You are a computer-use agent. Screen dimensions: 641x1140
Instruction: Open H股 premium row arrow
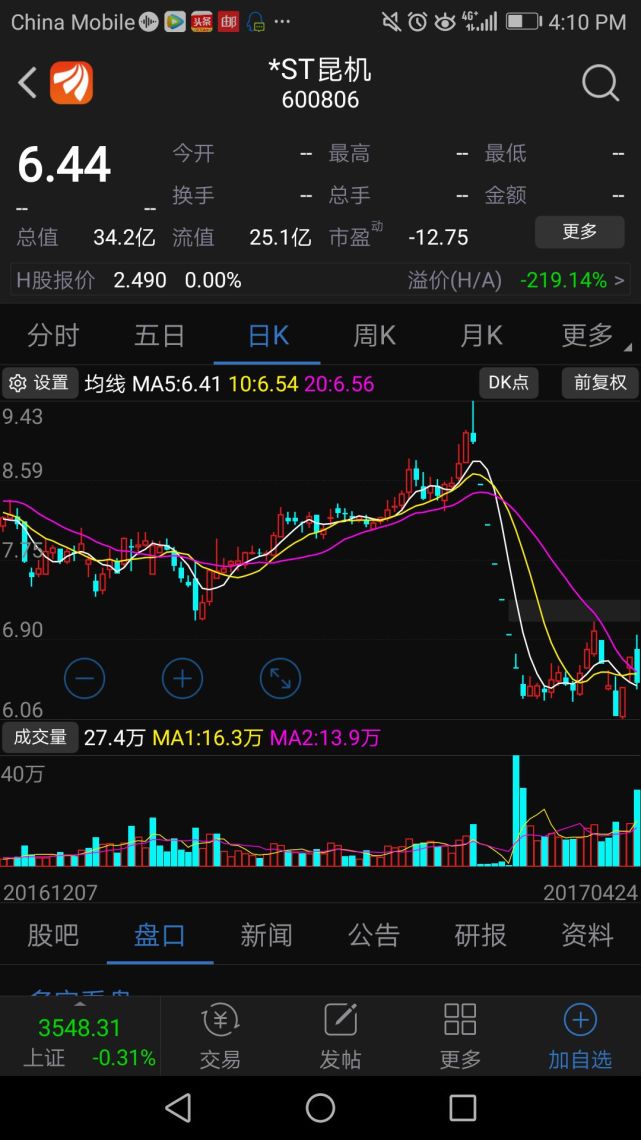[x=619, y=280]
